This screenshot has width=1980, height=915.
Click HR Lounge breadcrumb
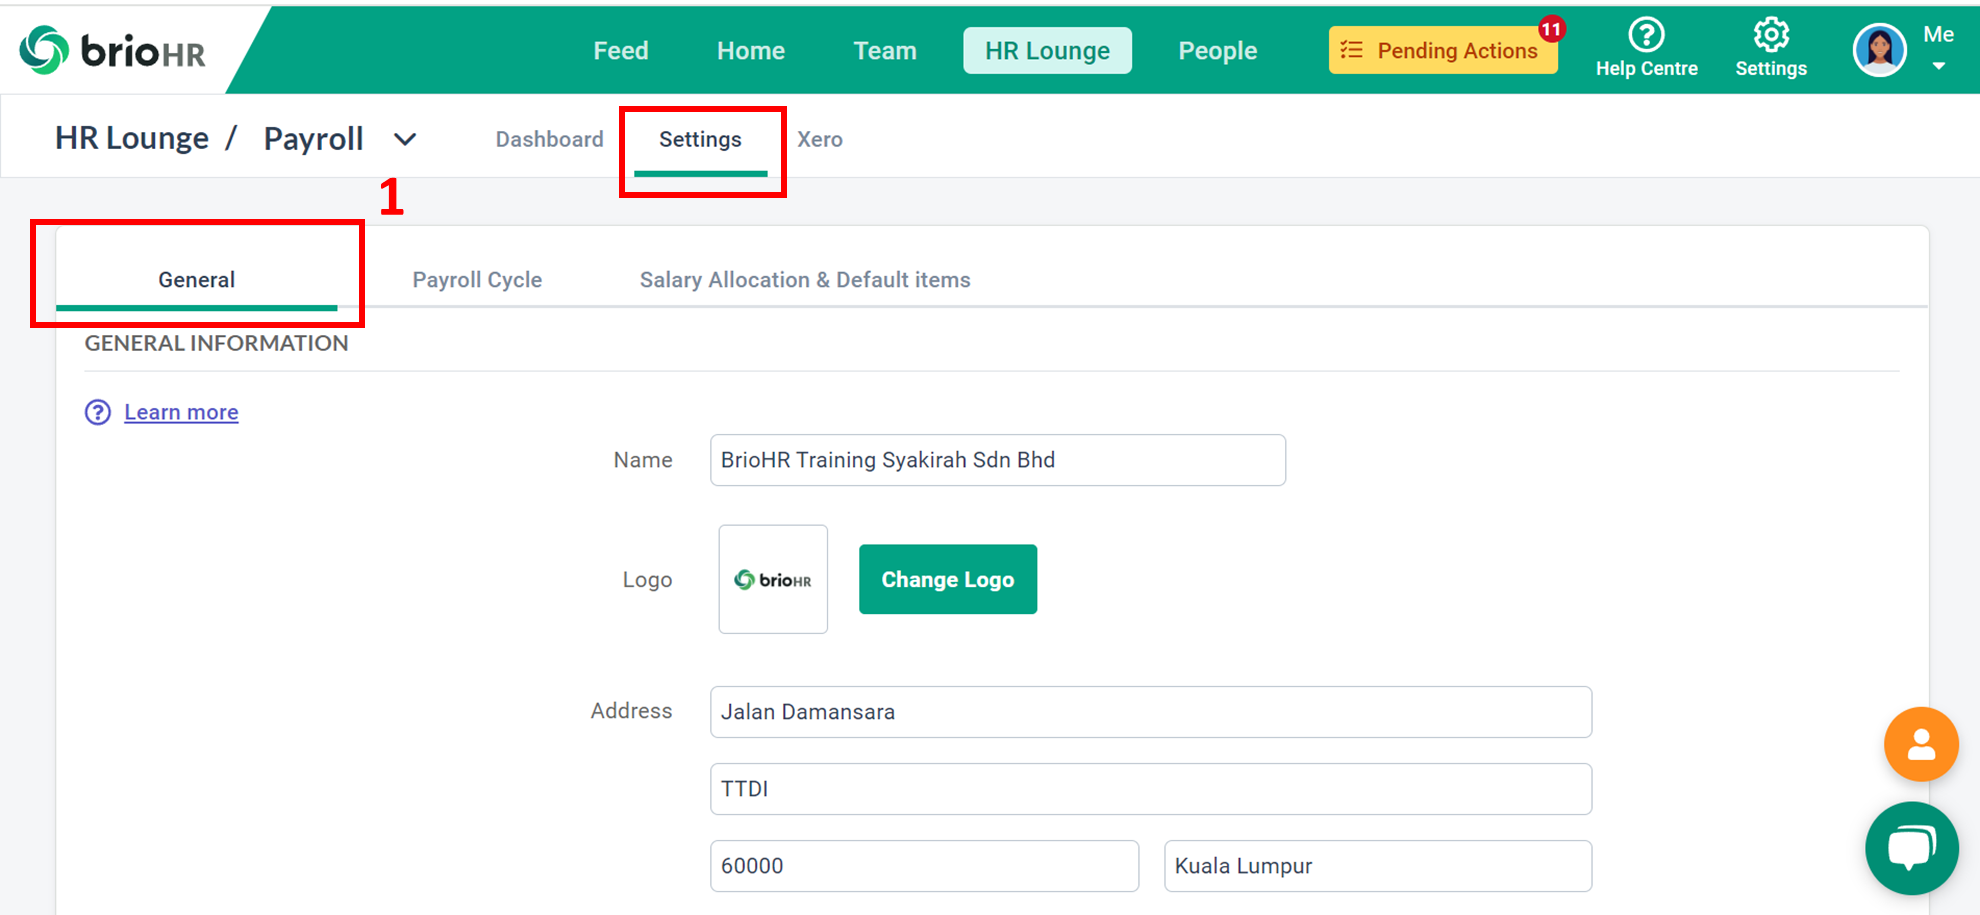(x=132, y=138)
